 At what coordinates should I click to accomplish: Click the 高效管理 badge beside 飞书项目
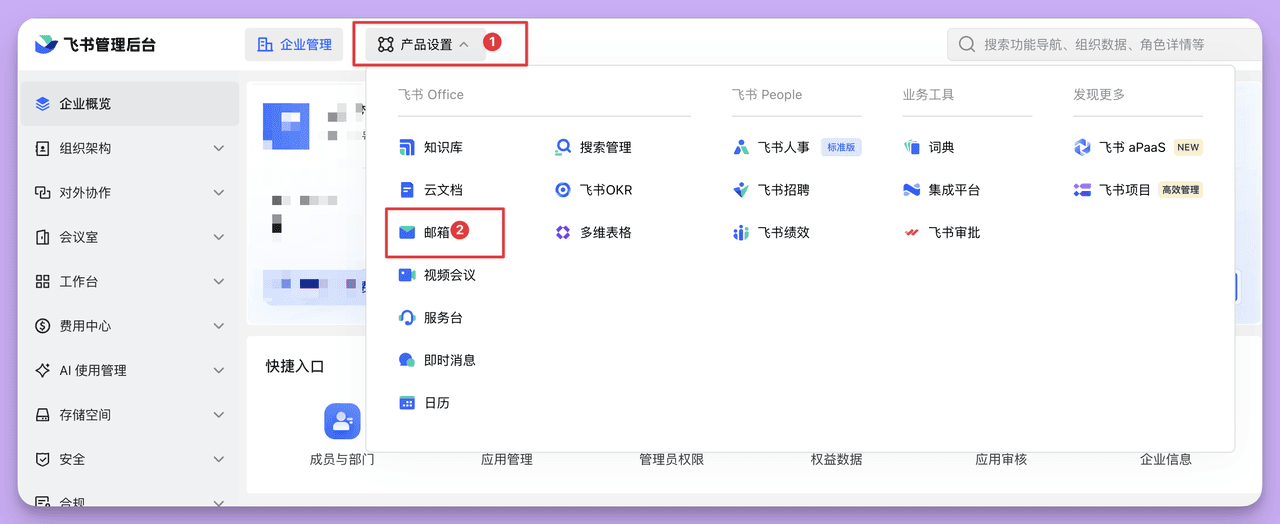1181,189
